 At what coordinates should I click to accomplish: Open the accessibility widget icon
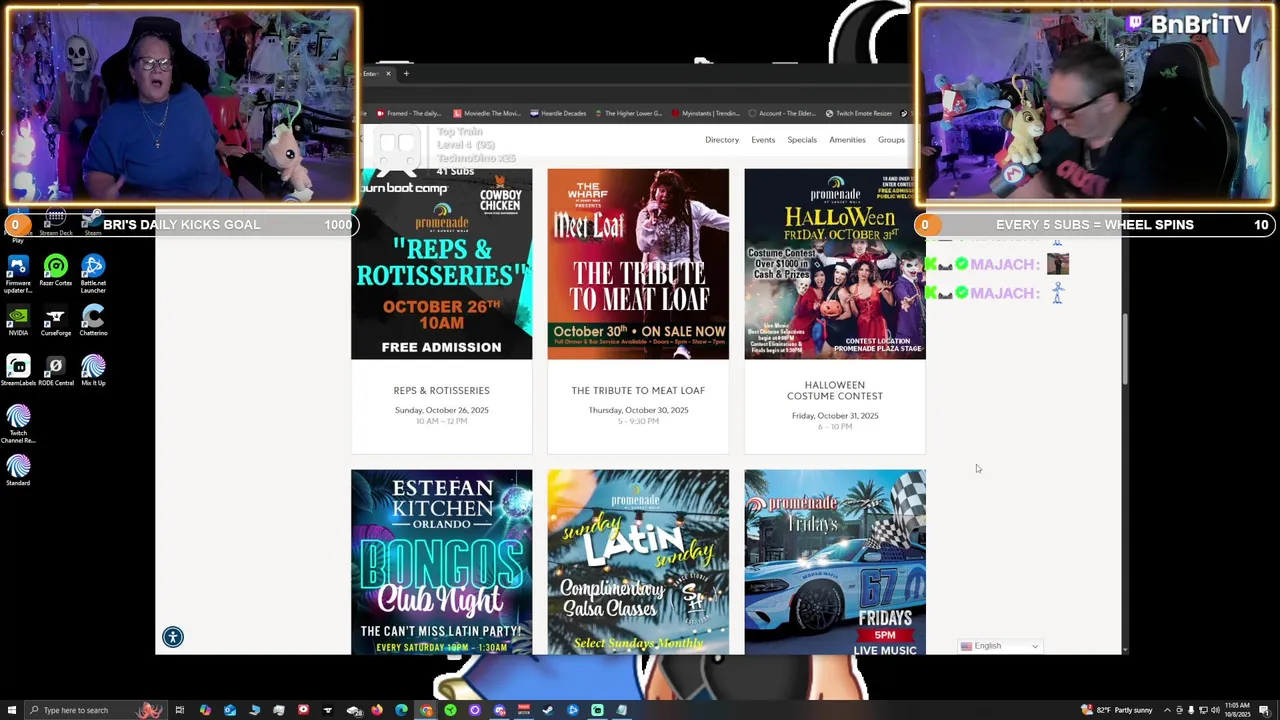(173, 637)
